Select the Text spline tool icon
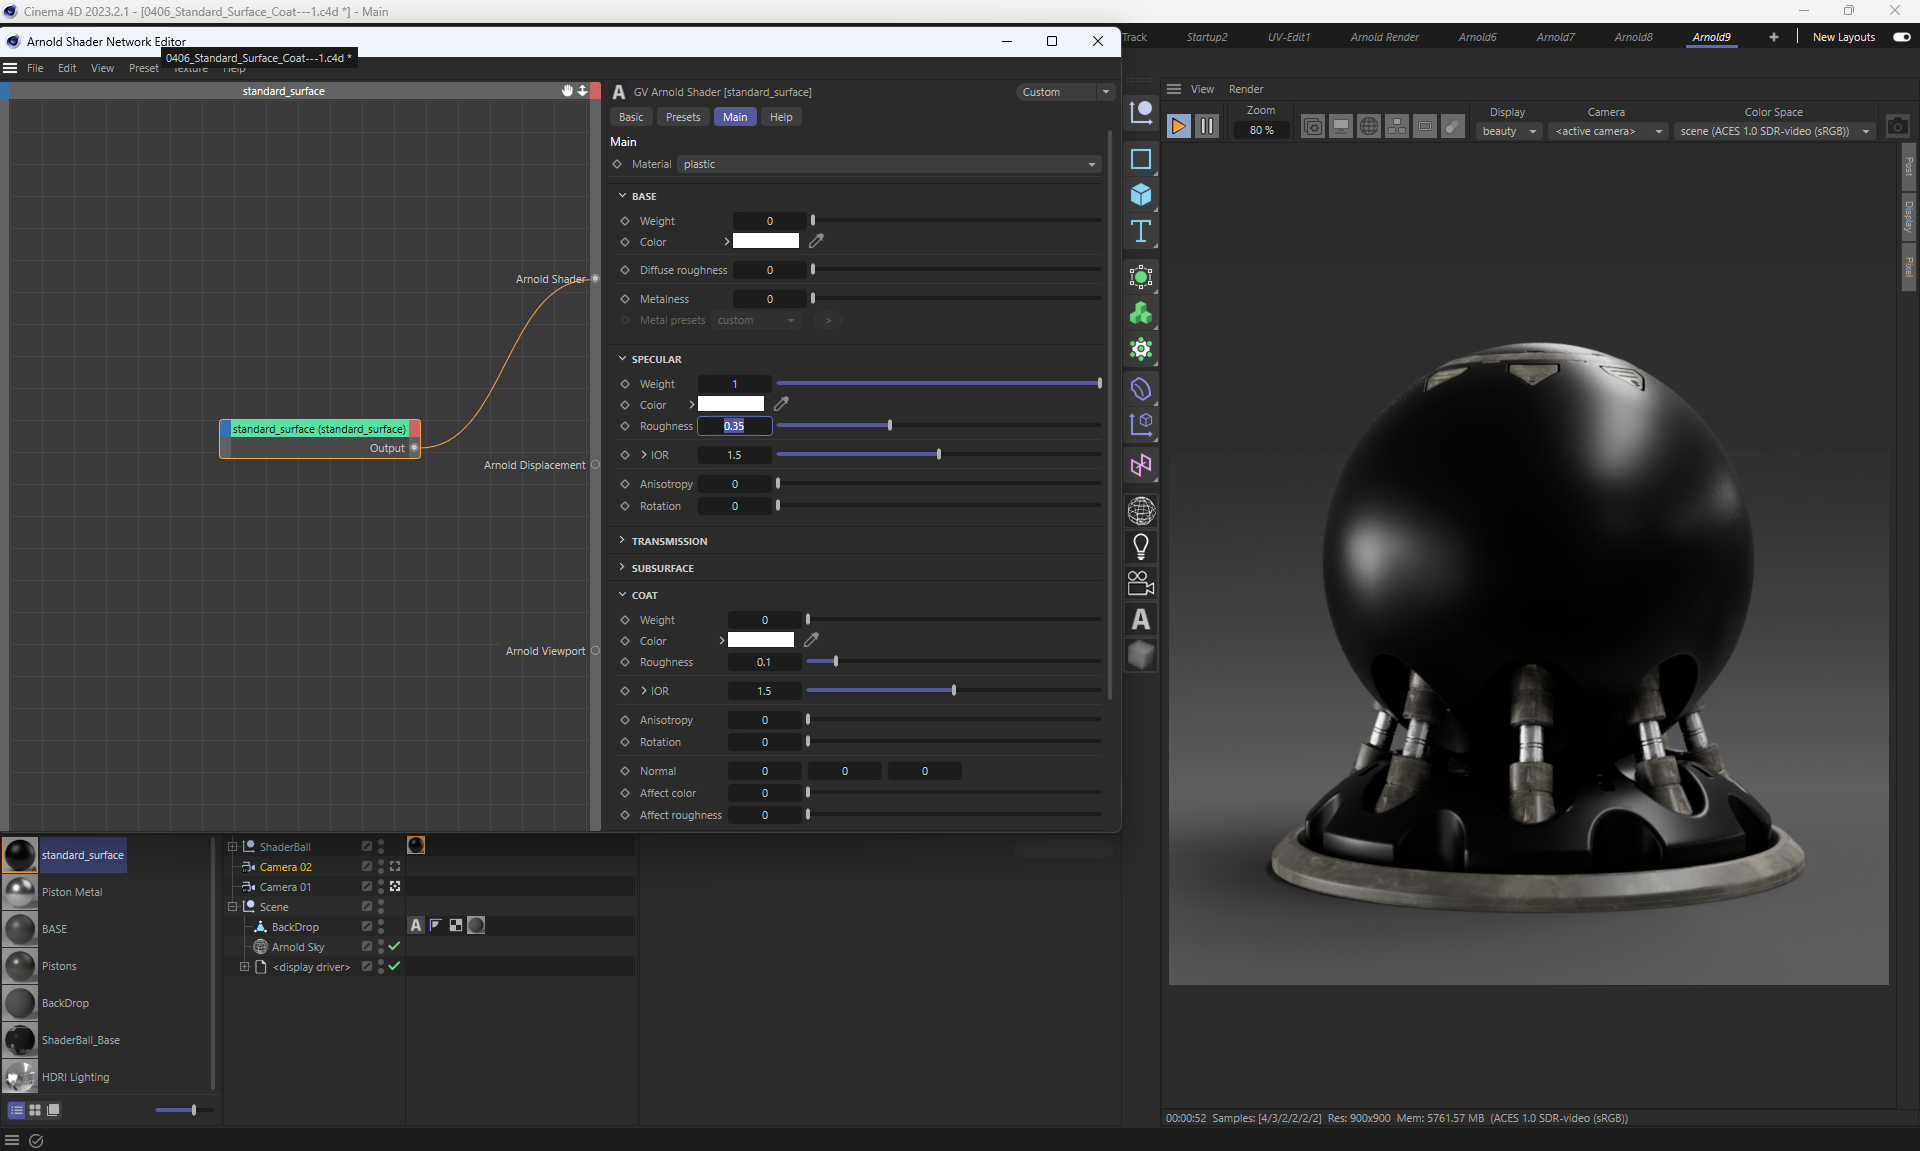 click(1141, 232)
